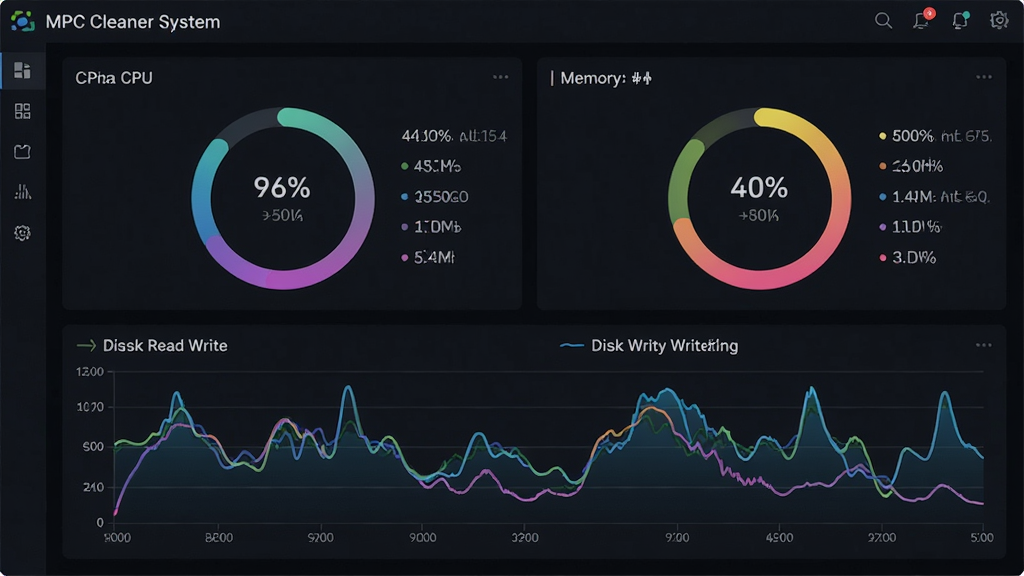Click the green legend dot in the CPU card

(405, 166)
